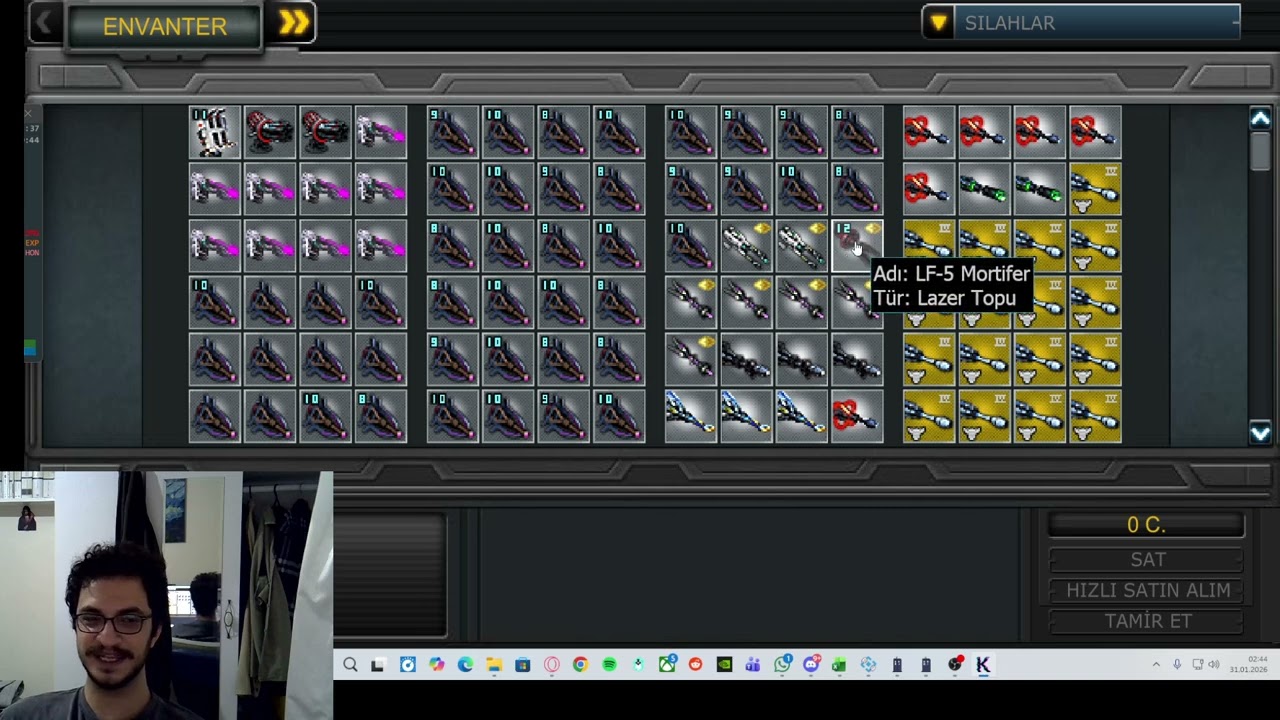Open the Opera browser from the taskbar
The image size is (1280, 720).
point(552,665)
